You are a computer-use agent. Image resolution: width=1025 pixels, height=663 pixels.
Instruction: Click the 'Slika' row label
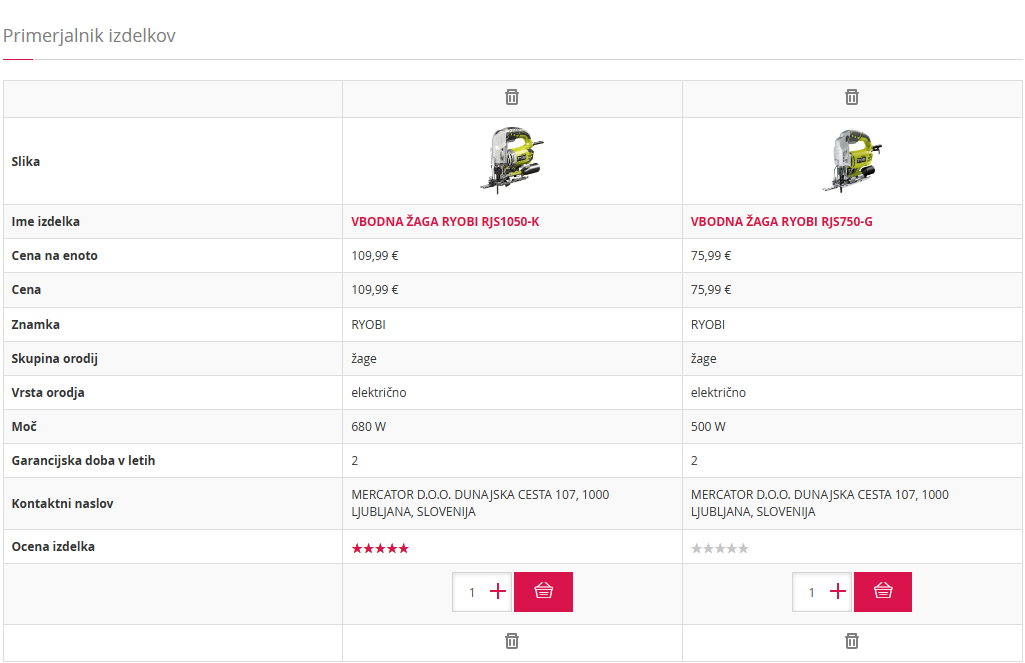pyautogui.click(x=25, y=162)
